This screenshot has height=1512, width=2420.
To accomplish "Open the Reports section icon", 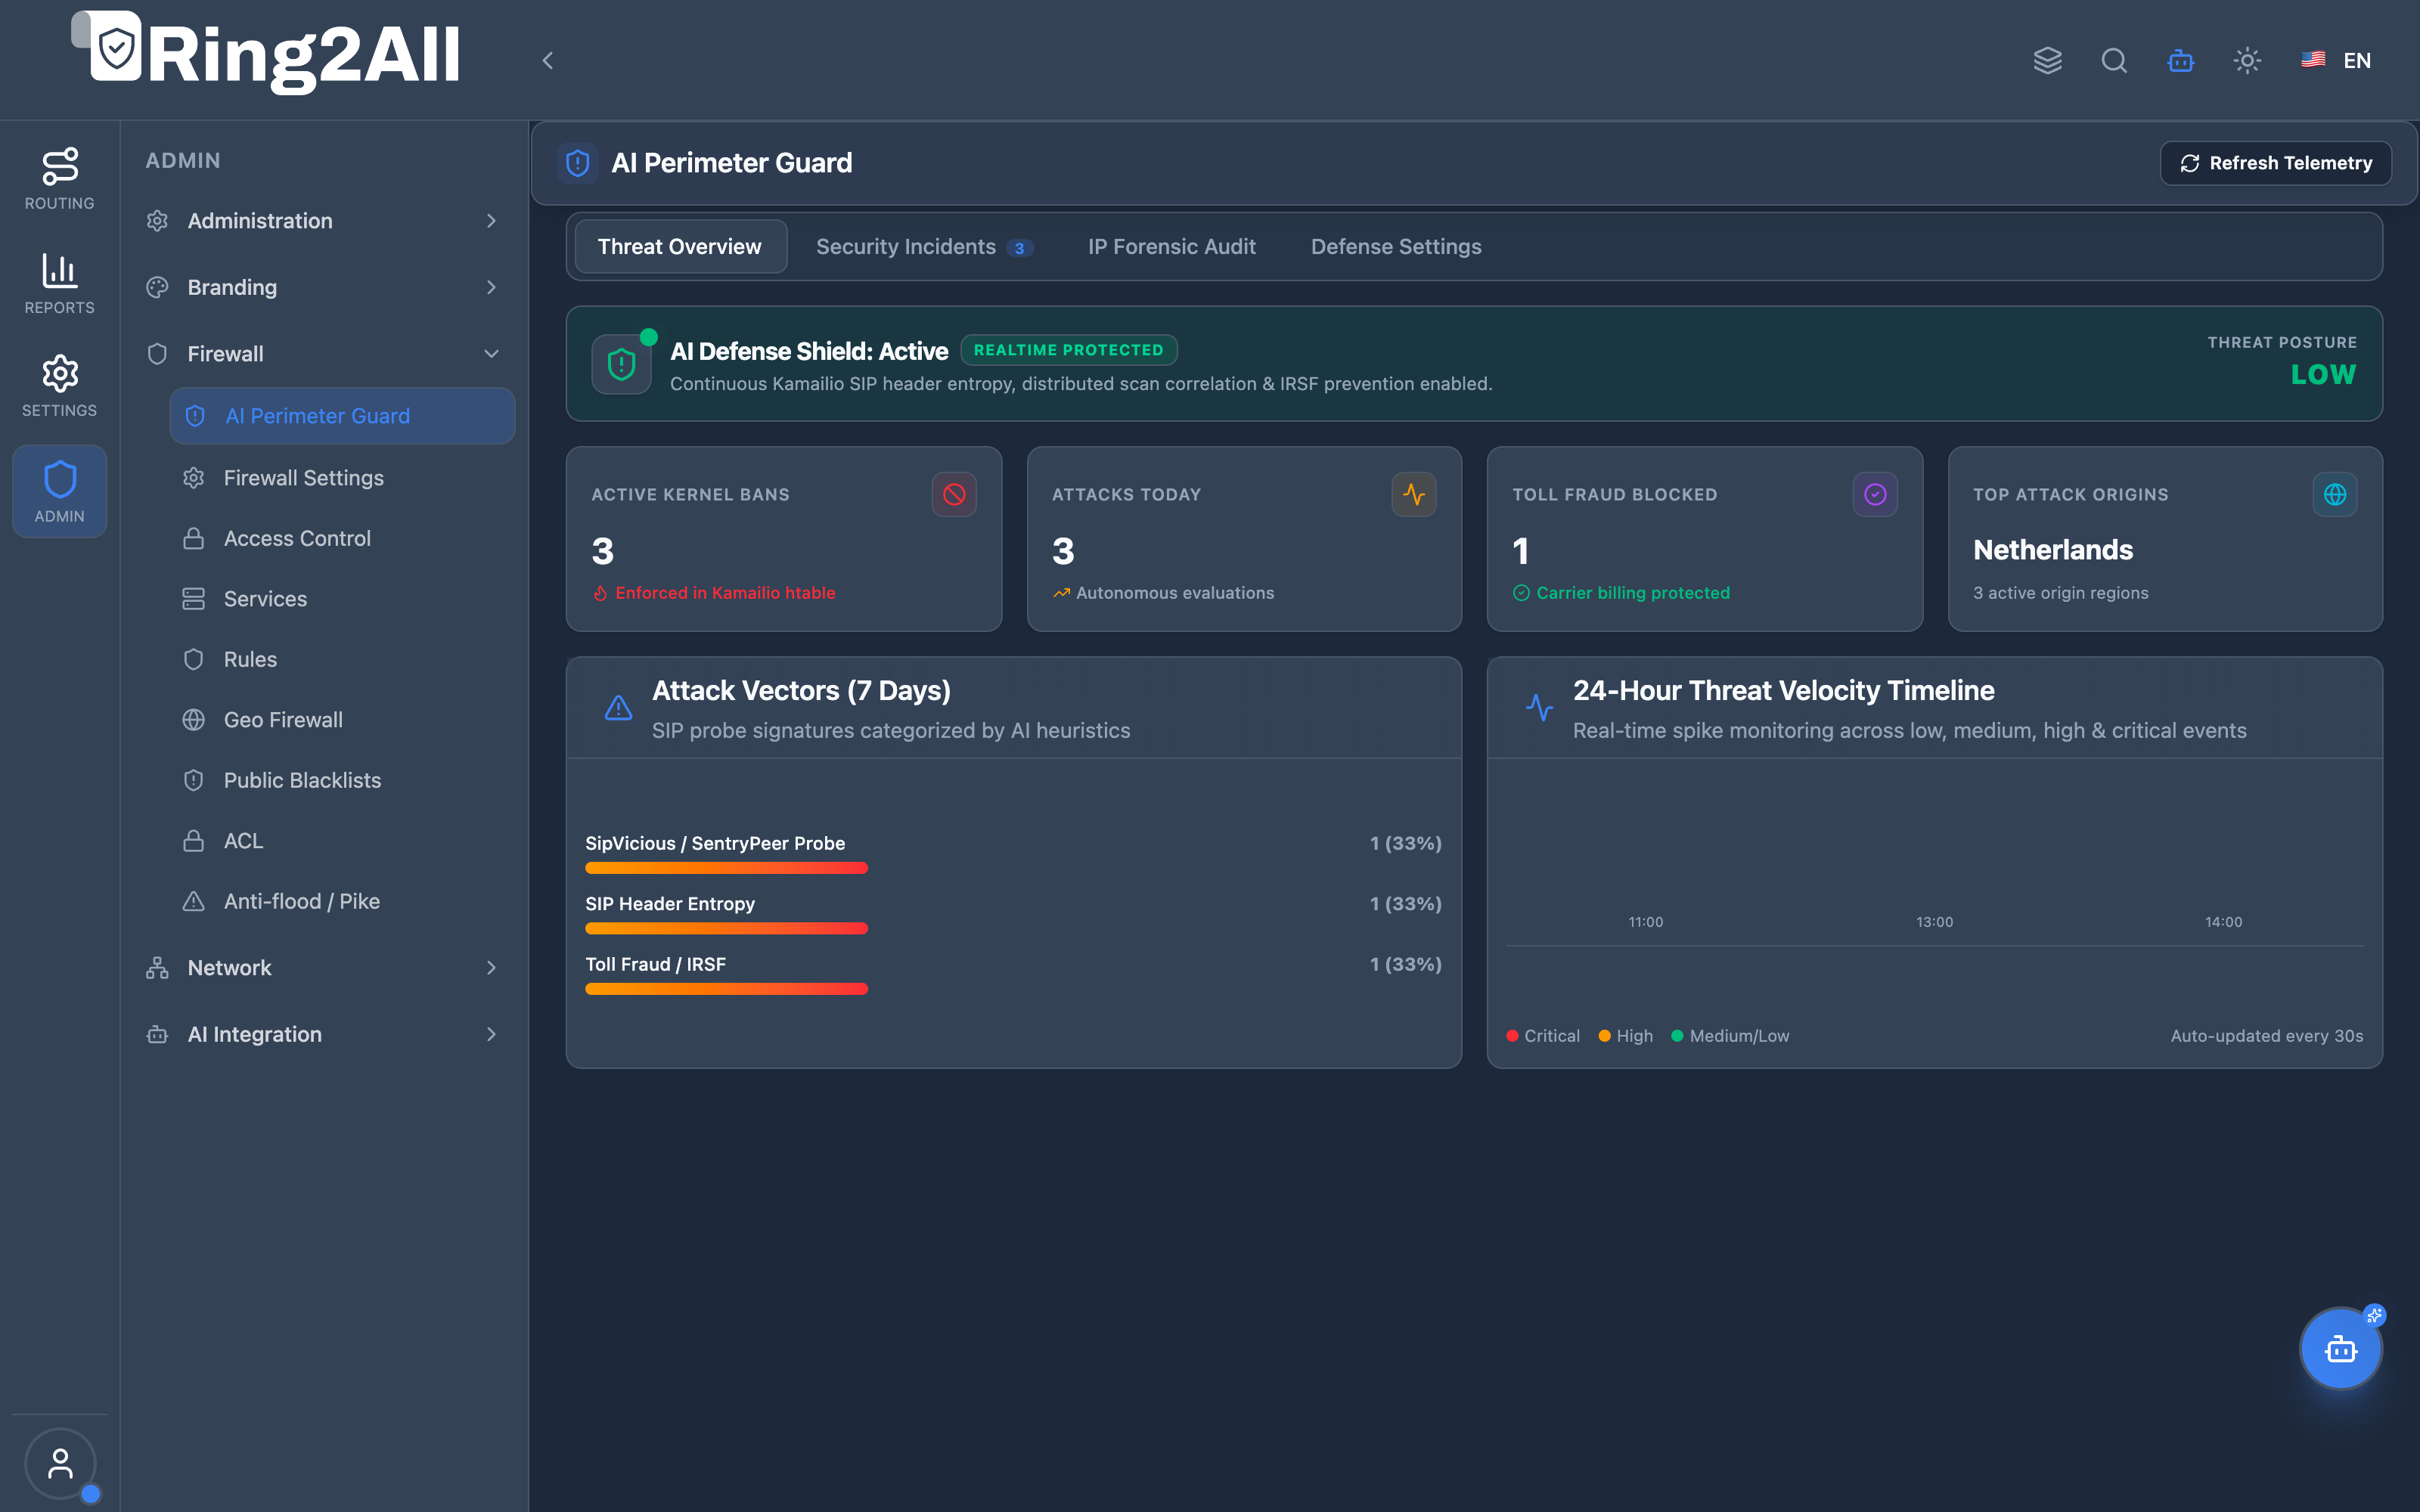I will [60, 284].
